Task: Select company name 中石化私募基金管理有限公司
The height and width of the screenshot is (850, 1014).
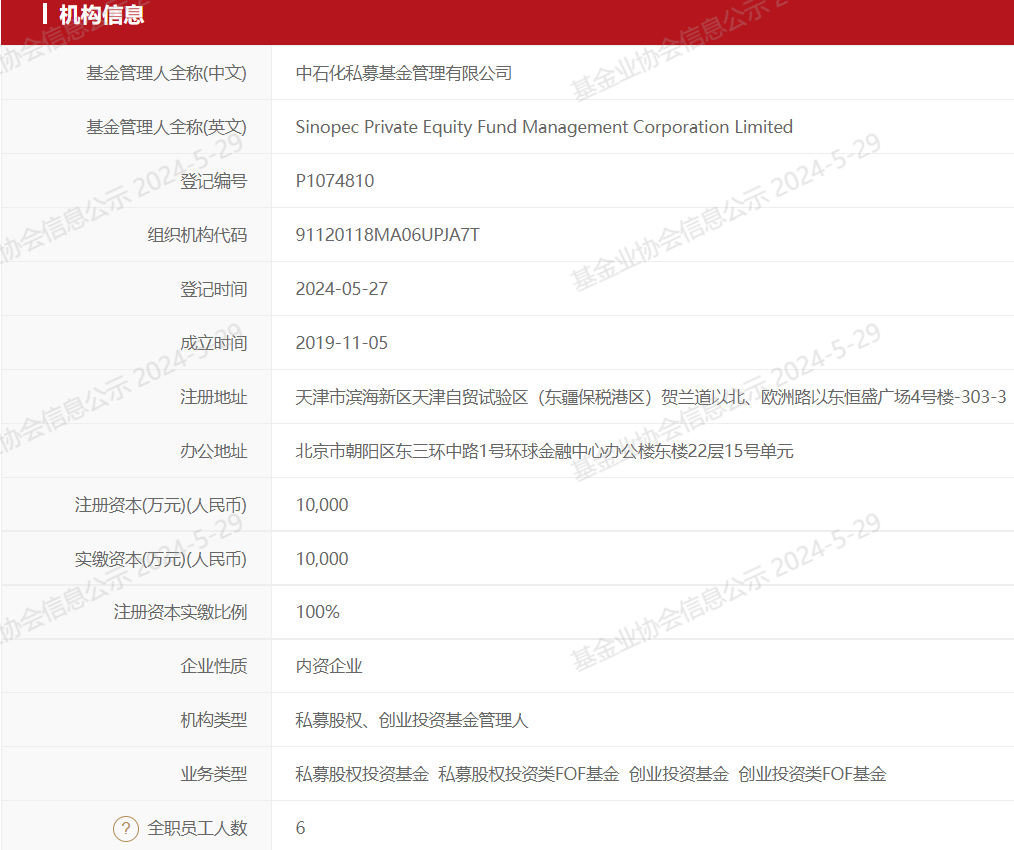Action: click(x=404, y=73)
